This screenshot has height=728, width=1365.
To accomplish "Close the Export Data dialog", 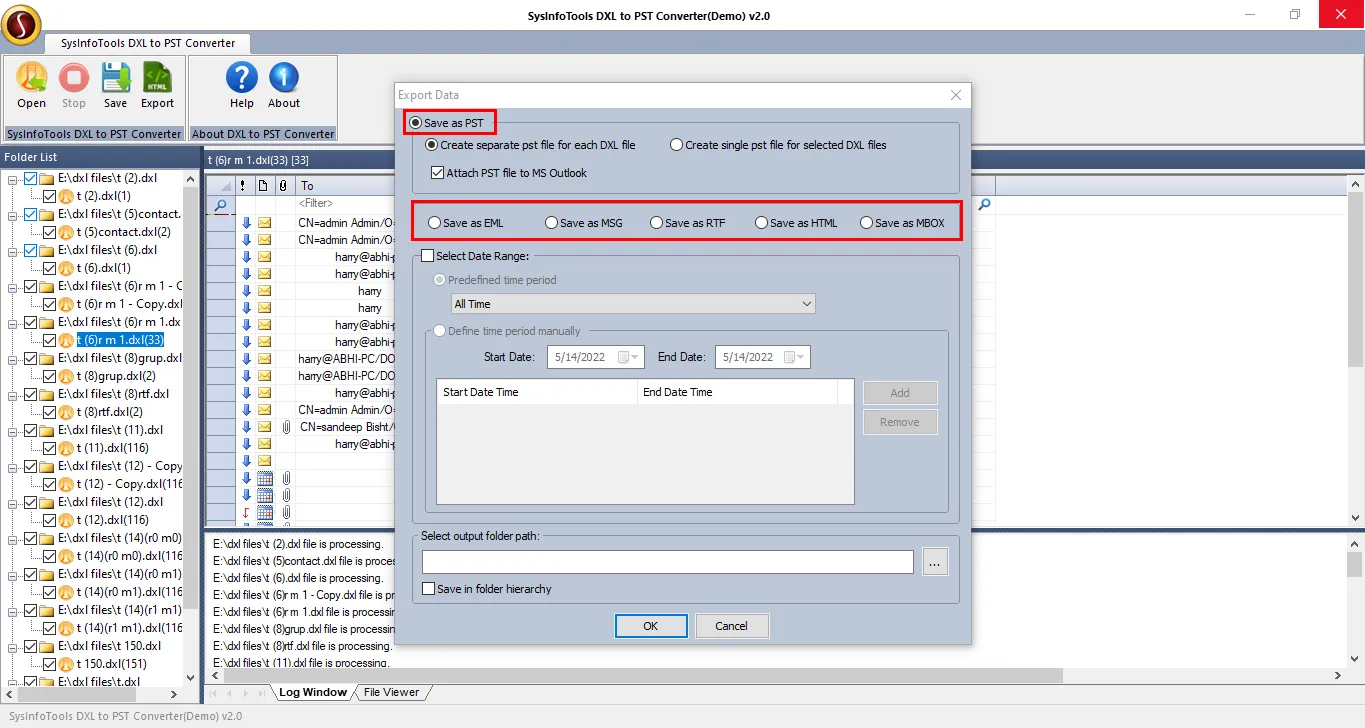I will [956, 95].
